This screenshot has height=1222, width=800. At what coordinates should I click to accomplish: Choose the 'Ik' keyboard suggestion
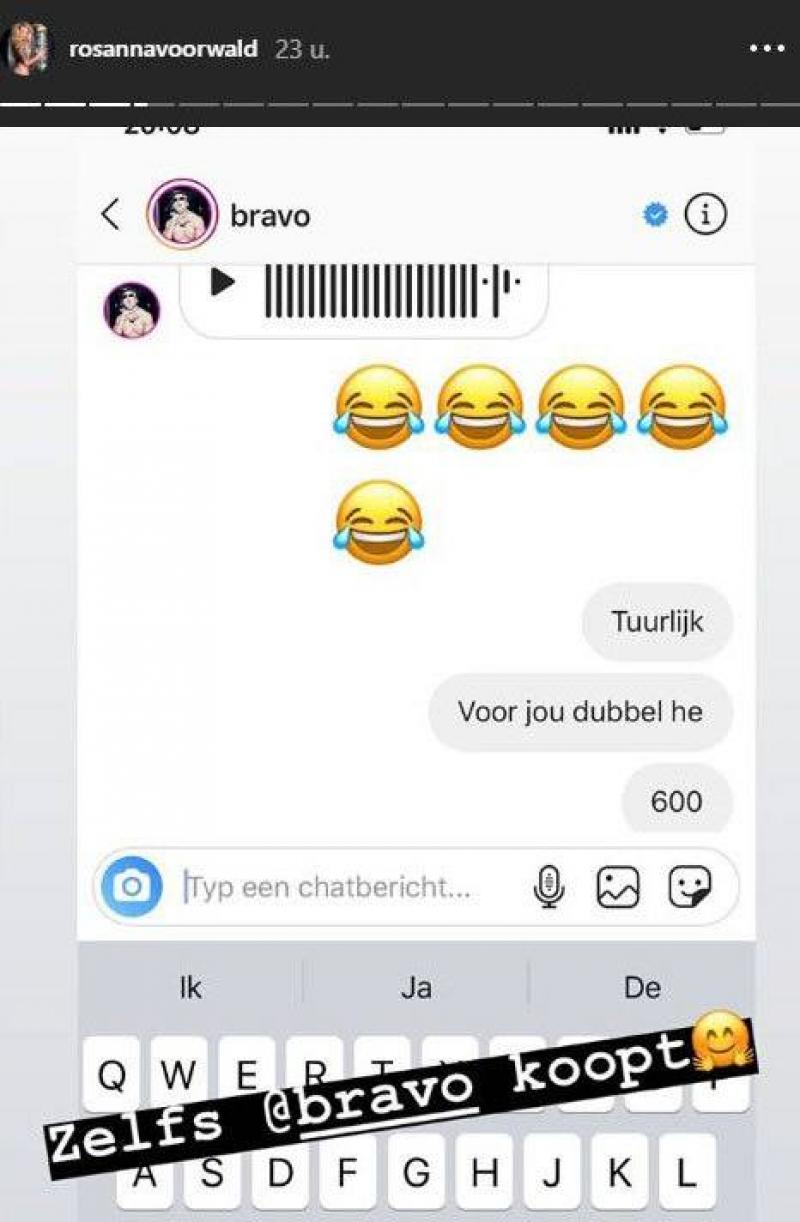(190, 988)
